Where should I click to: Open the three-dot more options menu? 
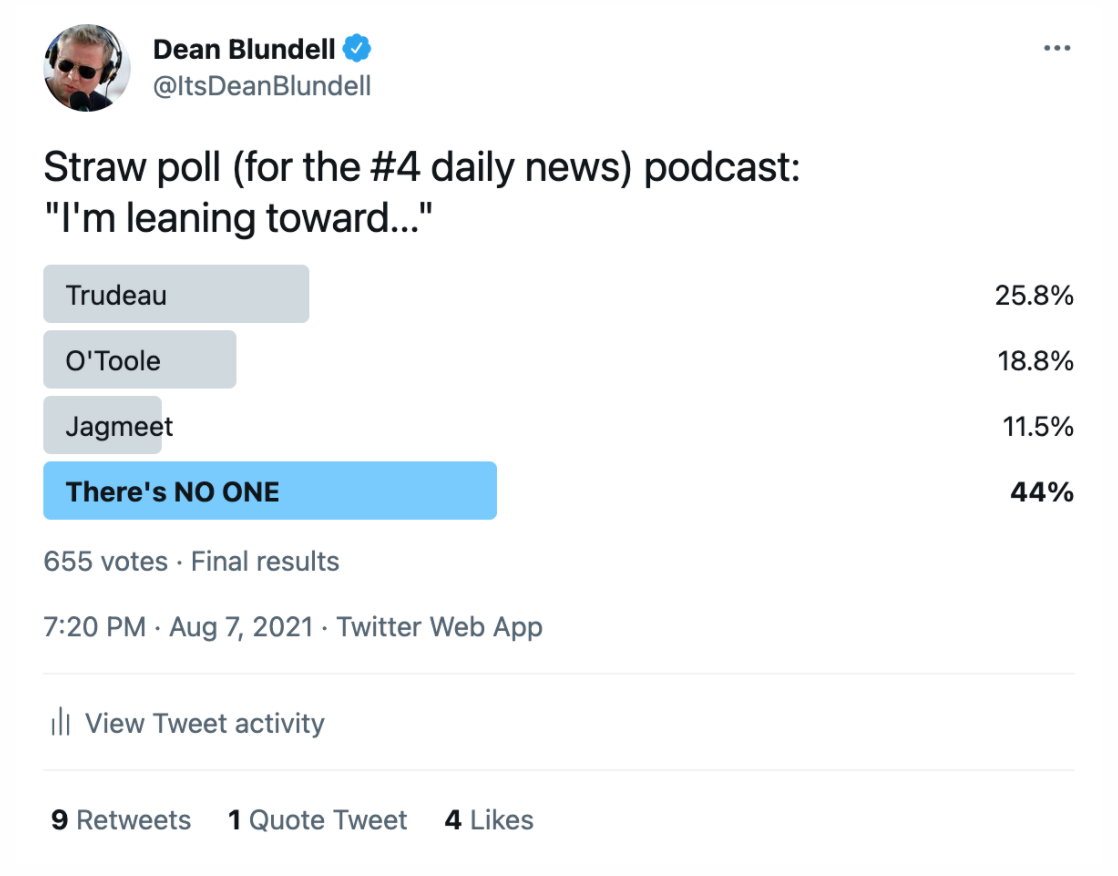click(1057, 48)
